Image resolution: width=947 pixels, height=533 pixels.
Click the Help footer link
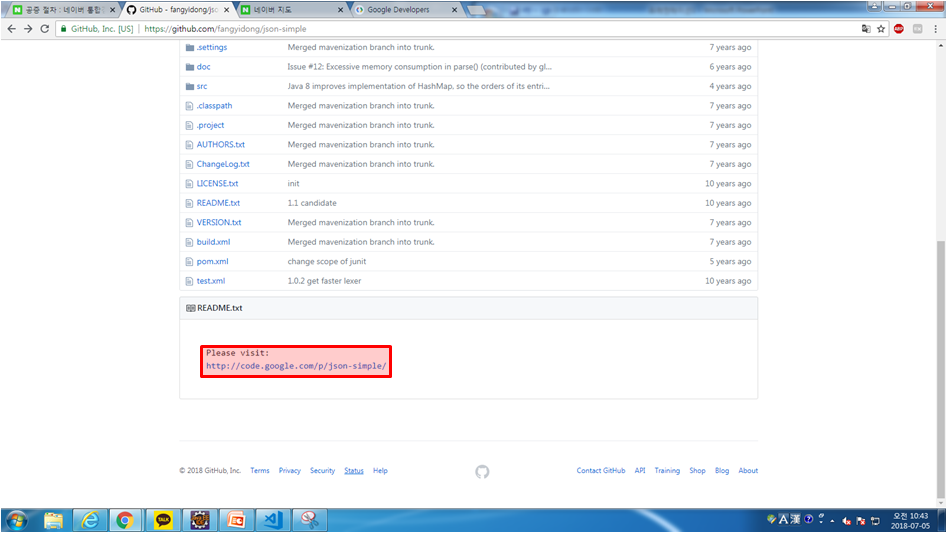(380, 470)
